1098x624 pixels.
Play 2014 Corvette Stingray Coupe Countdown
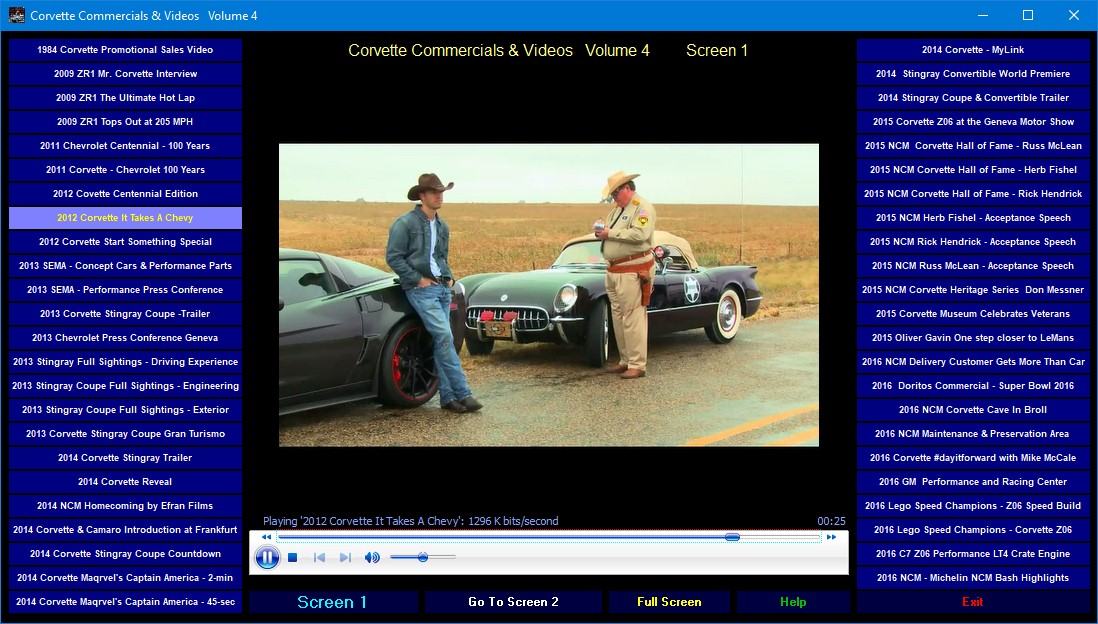[x=125, y=553]
